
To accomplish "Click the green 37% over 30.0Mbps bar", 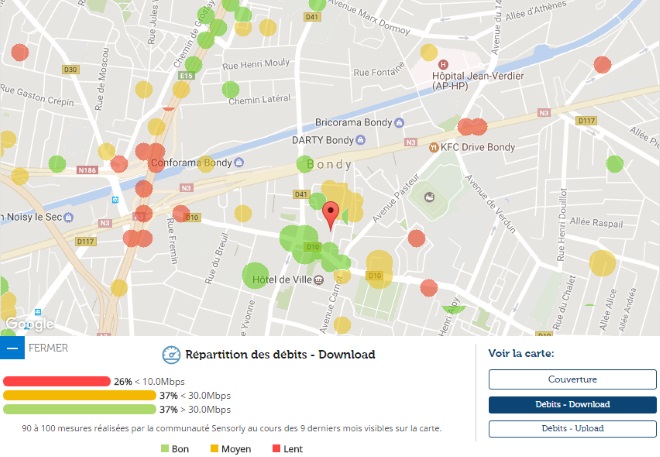I will click(79, 409).
